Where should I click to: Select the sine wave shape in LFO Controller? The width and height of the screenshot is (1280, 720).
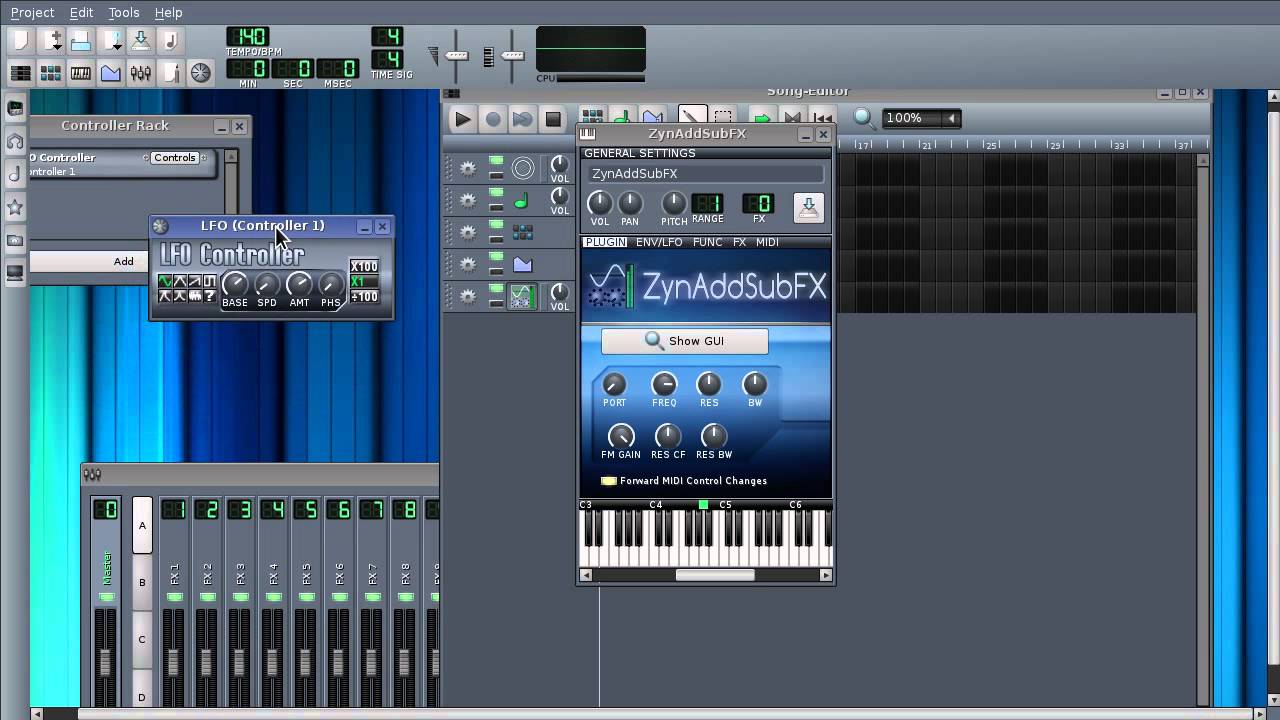click(x=165, y=282)
